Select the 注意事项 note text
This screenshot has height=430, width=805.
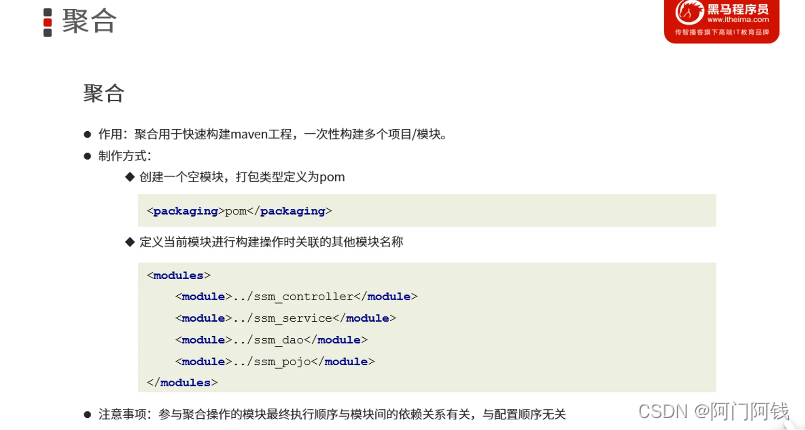coord(332,414)
